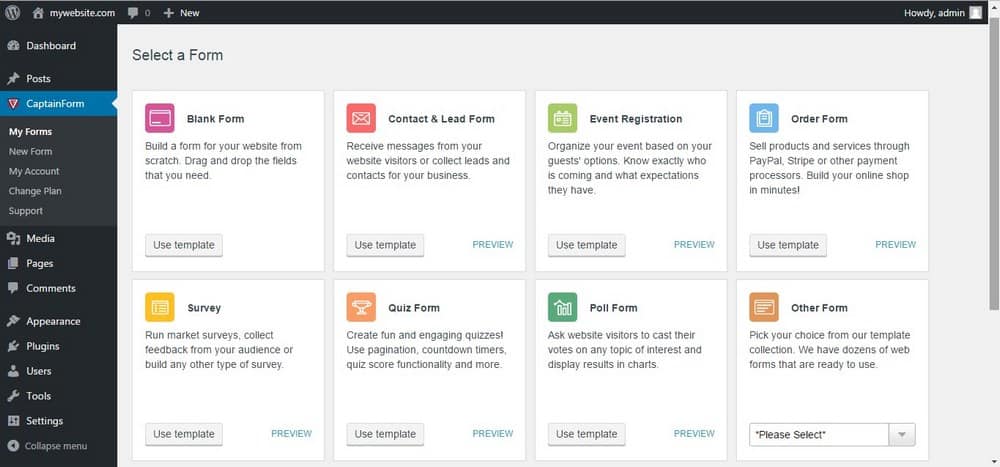Screen dimensions: 1000x467
Task: Click the Media icon in sidebar
Action: pos(13,238)
